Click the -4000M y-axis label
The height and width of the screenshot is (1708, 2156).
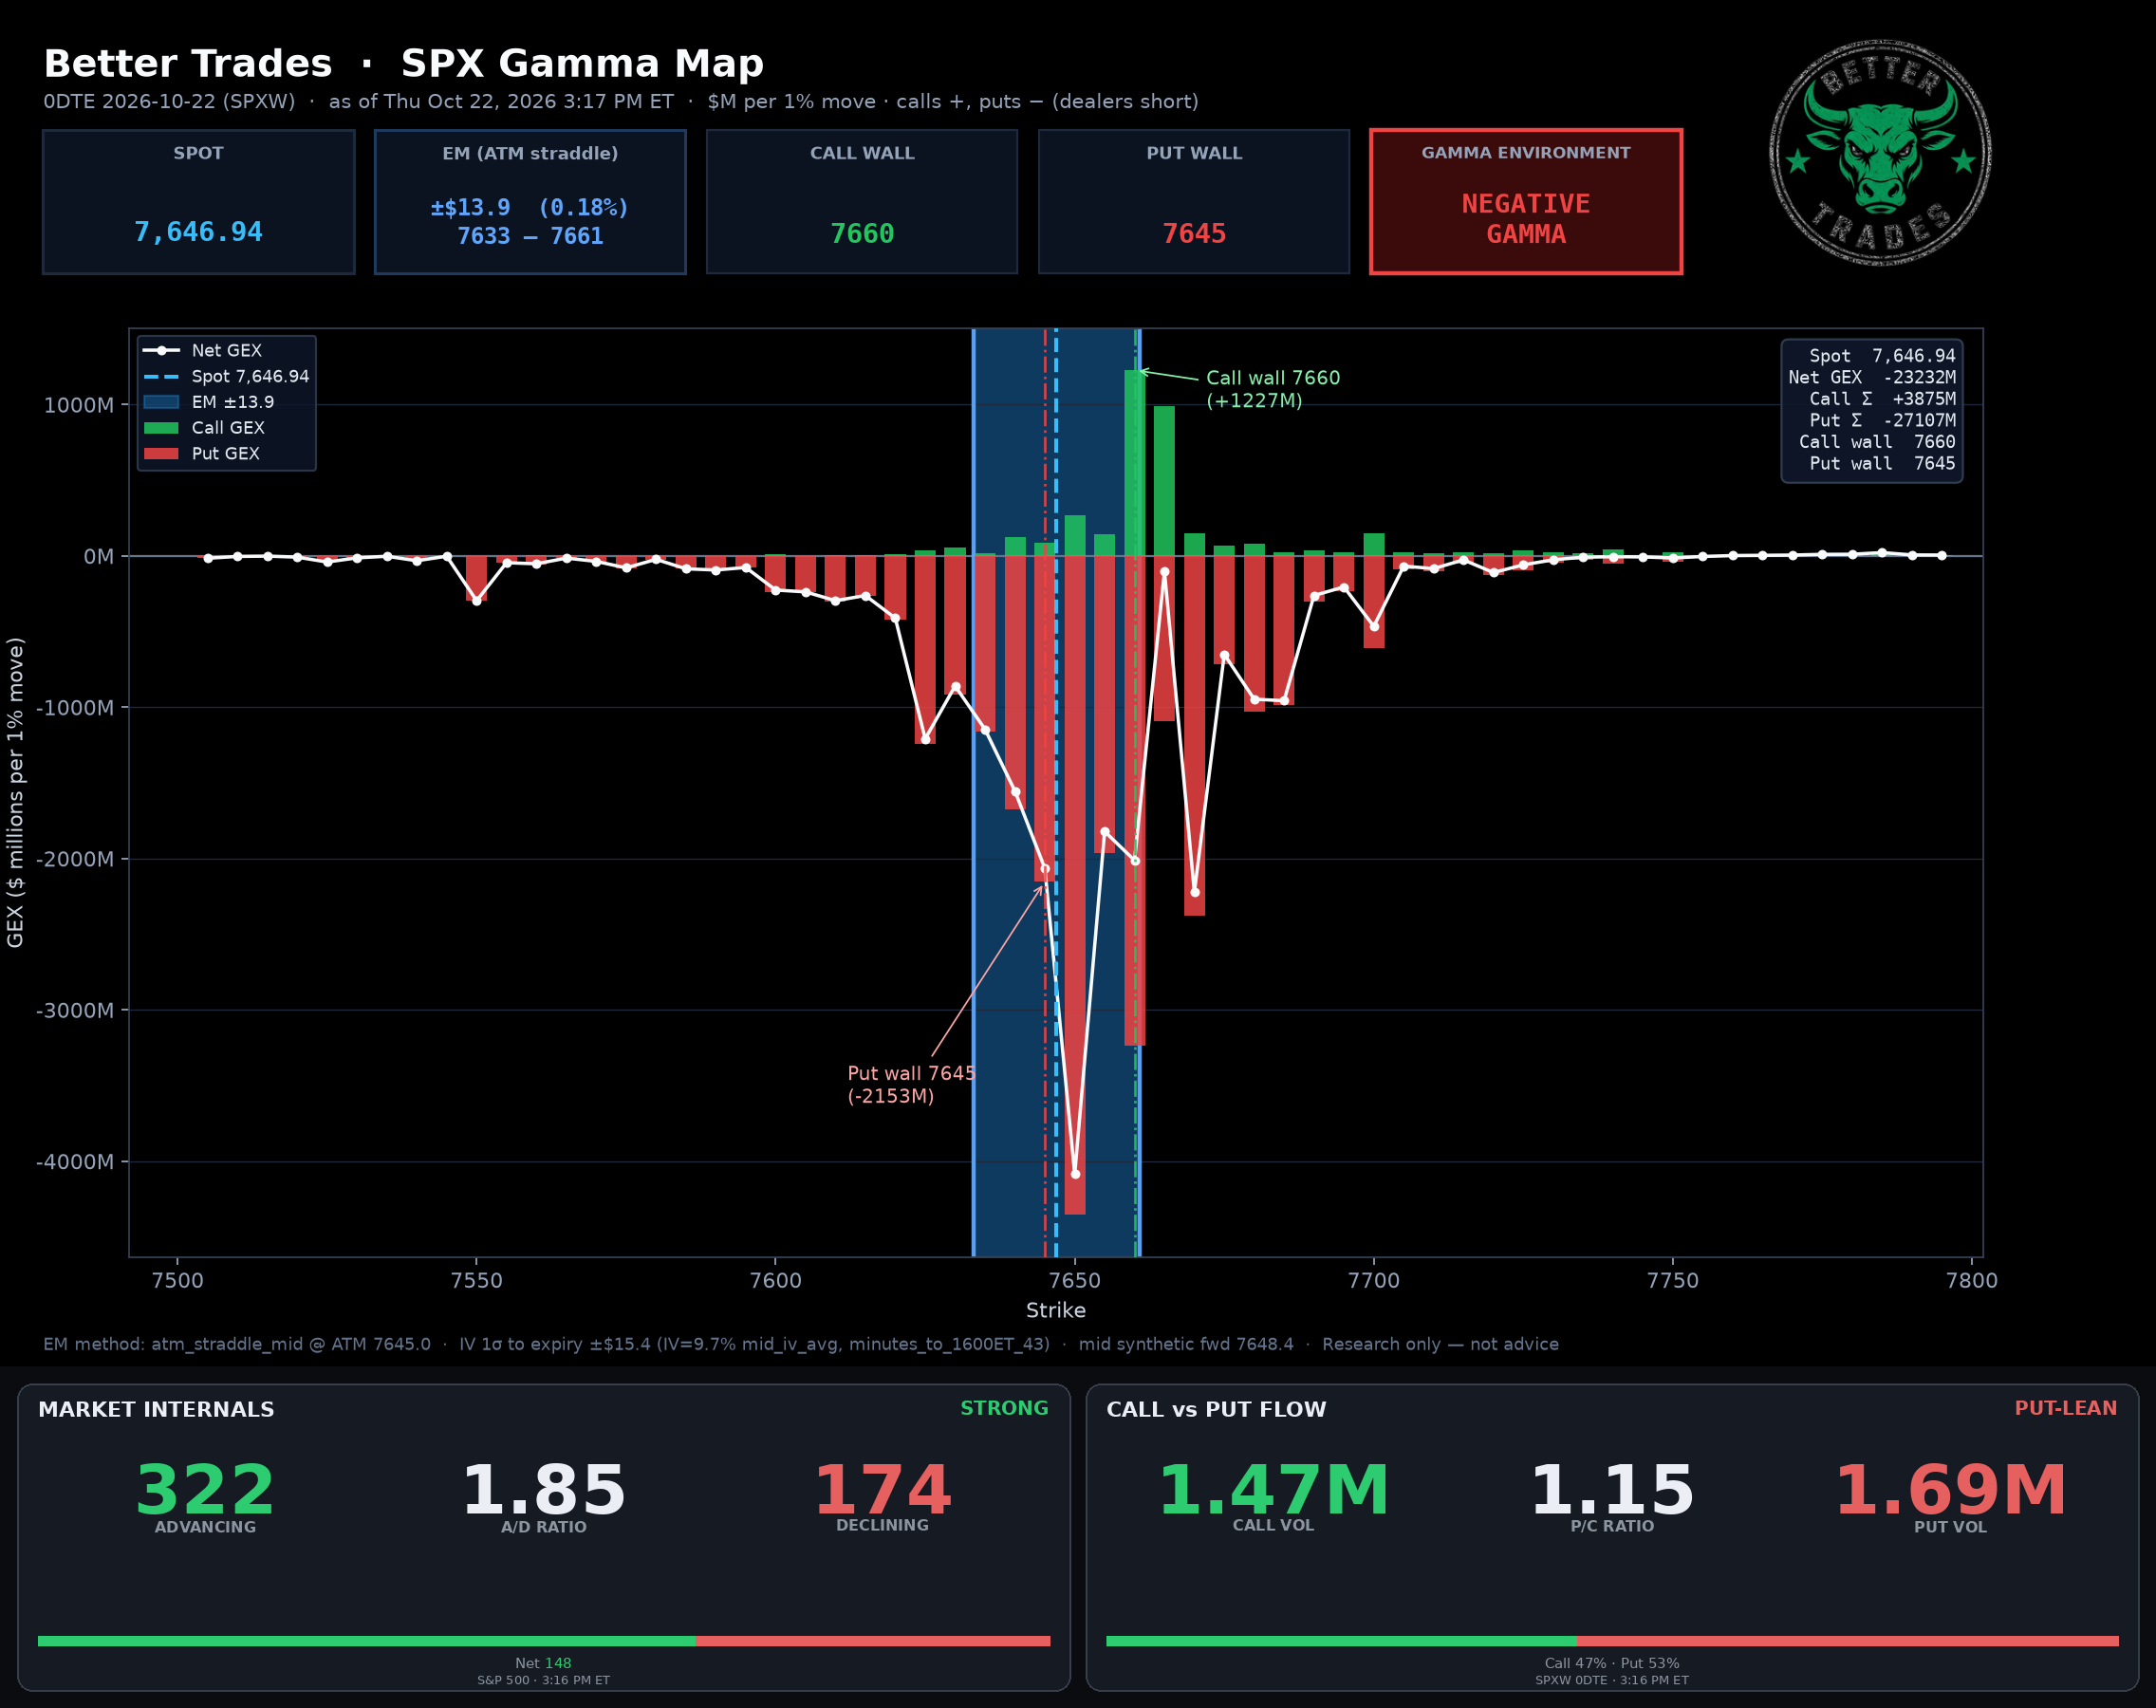tap(75, 1162)
